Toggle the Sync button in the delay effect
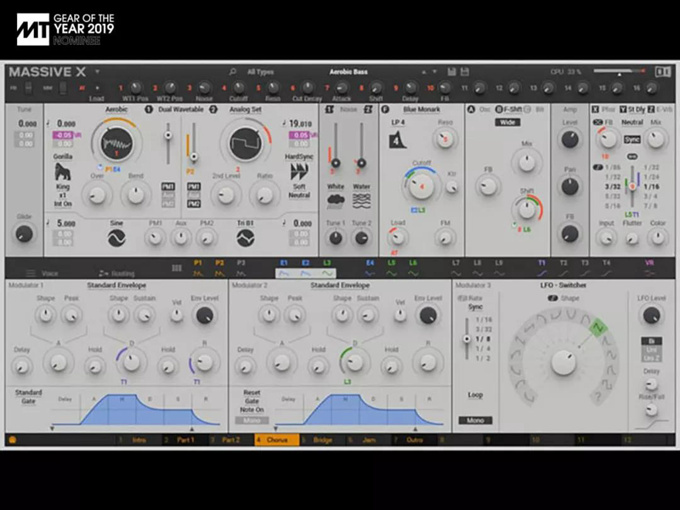This screenshot has width=680, height=510. pos(632,140)
